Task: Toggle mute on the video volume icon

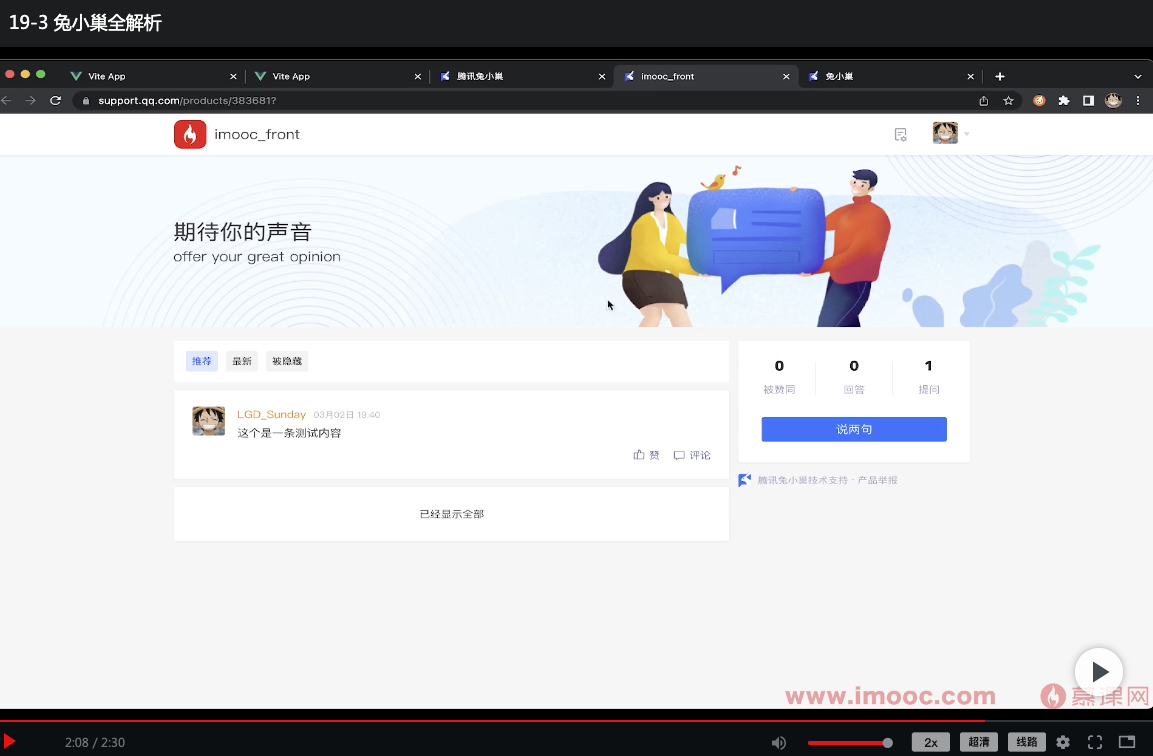Action: tap(778, 742)
